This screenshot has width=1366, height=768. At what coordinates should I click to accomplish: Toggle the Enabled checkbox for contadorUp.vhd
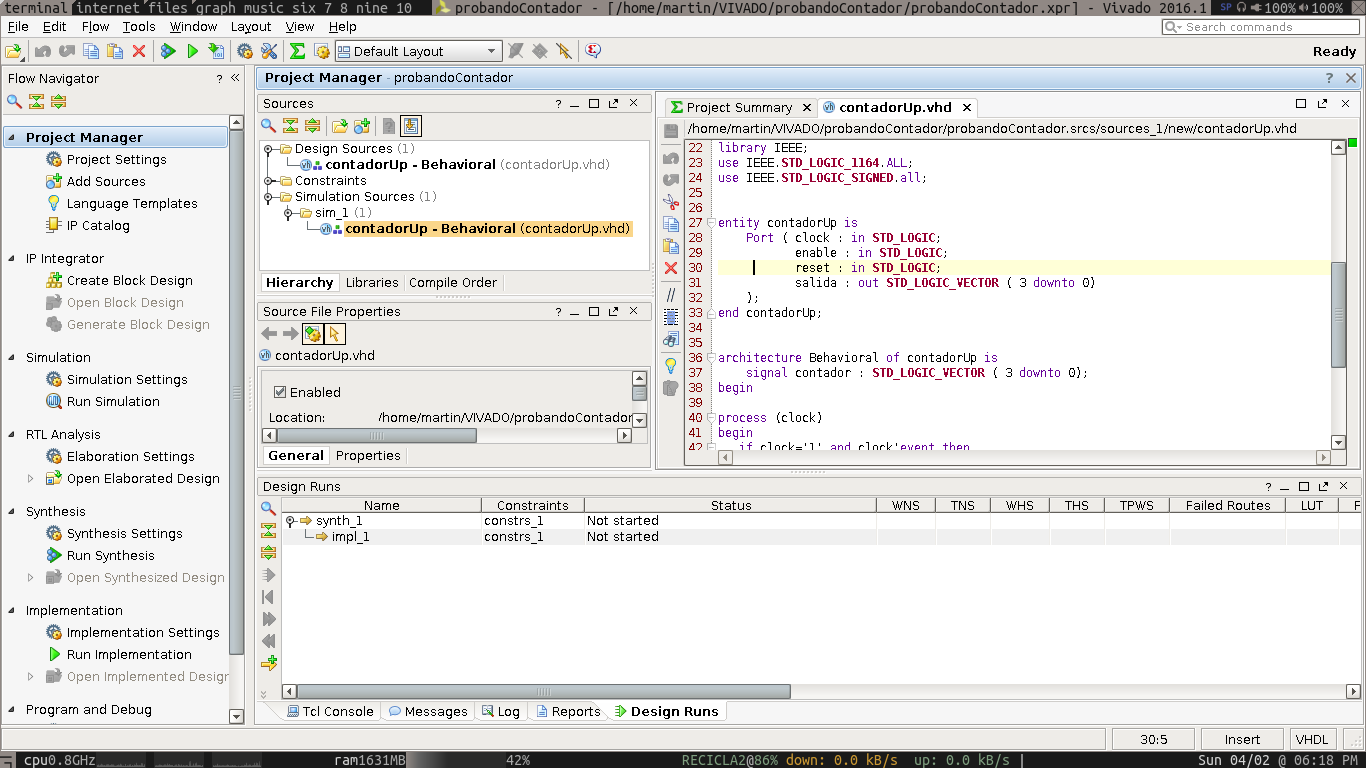point(280,392)
